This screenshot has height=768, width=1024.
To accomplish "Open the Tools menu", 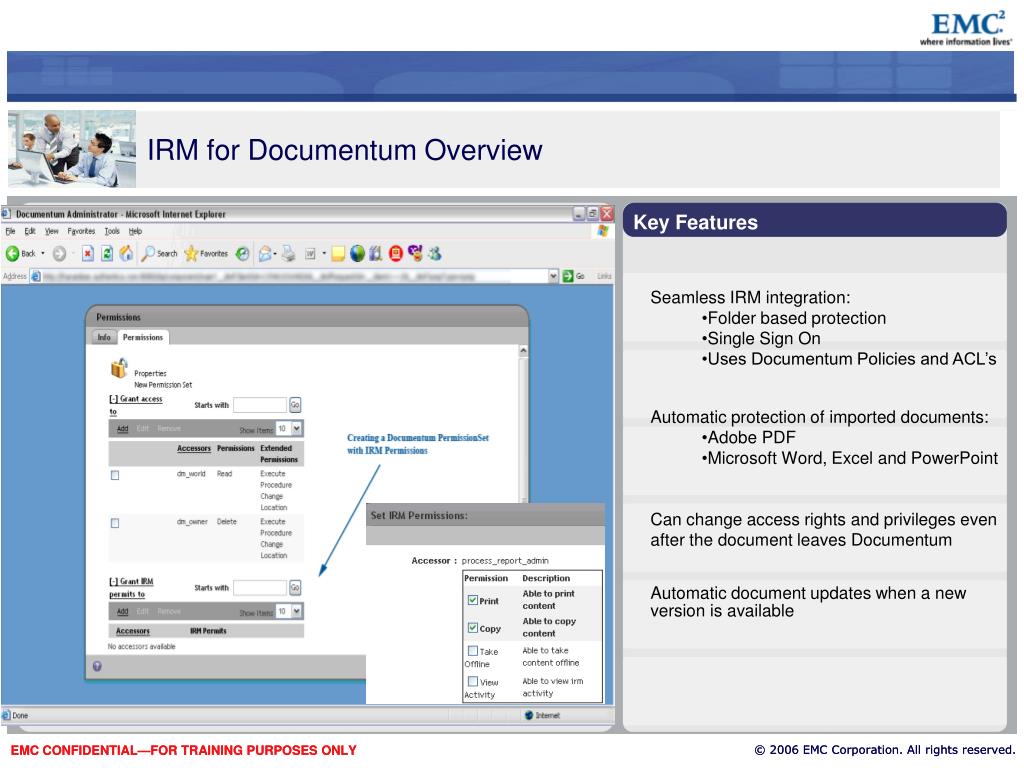I will tap(112, 231).
